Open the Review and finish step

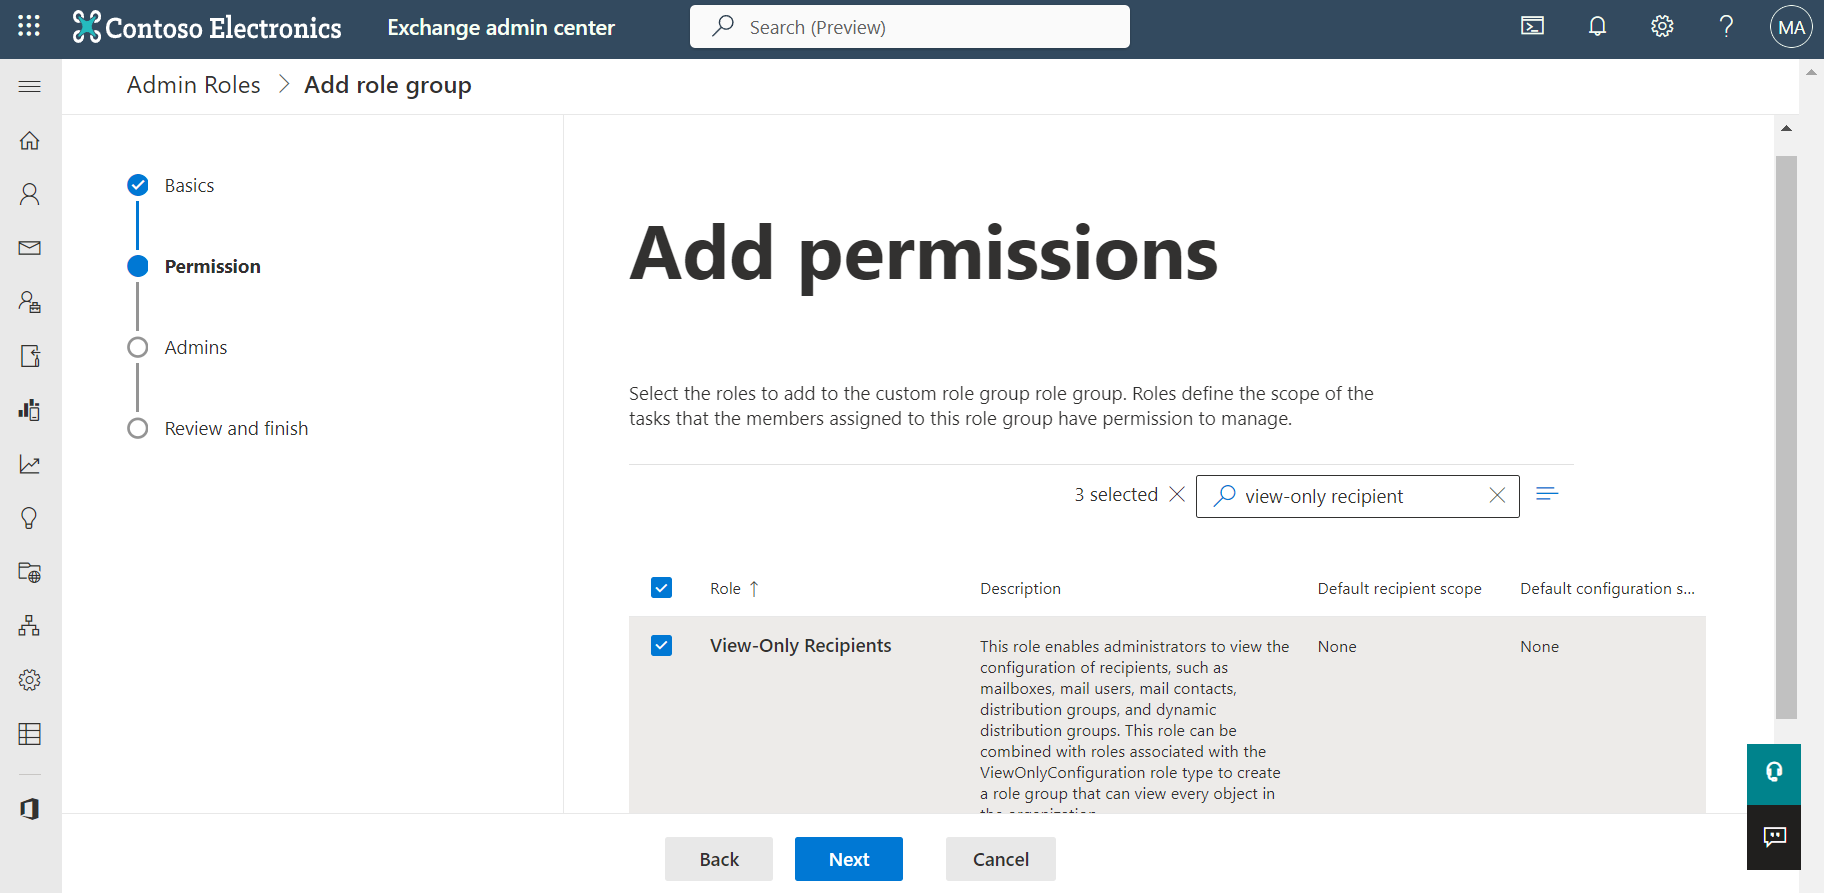236,428
